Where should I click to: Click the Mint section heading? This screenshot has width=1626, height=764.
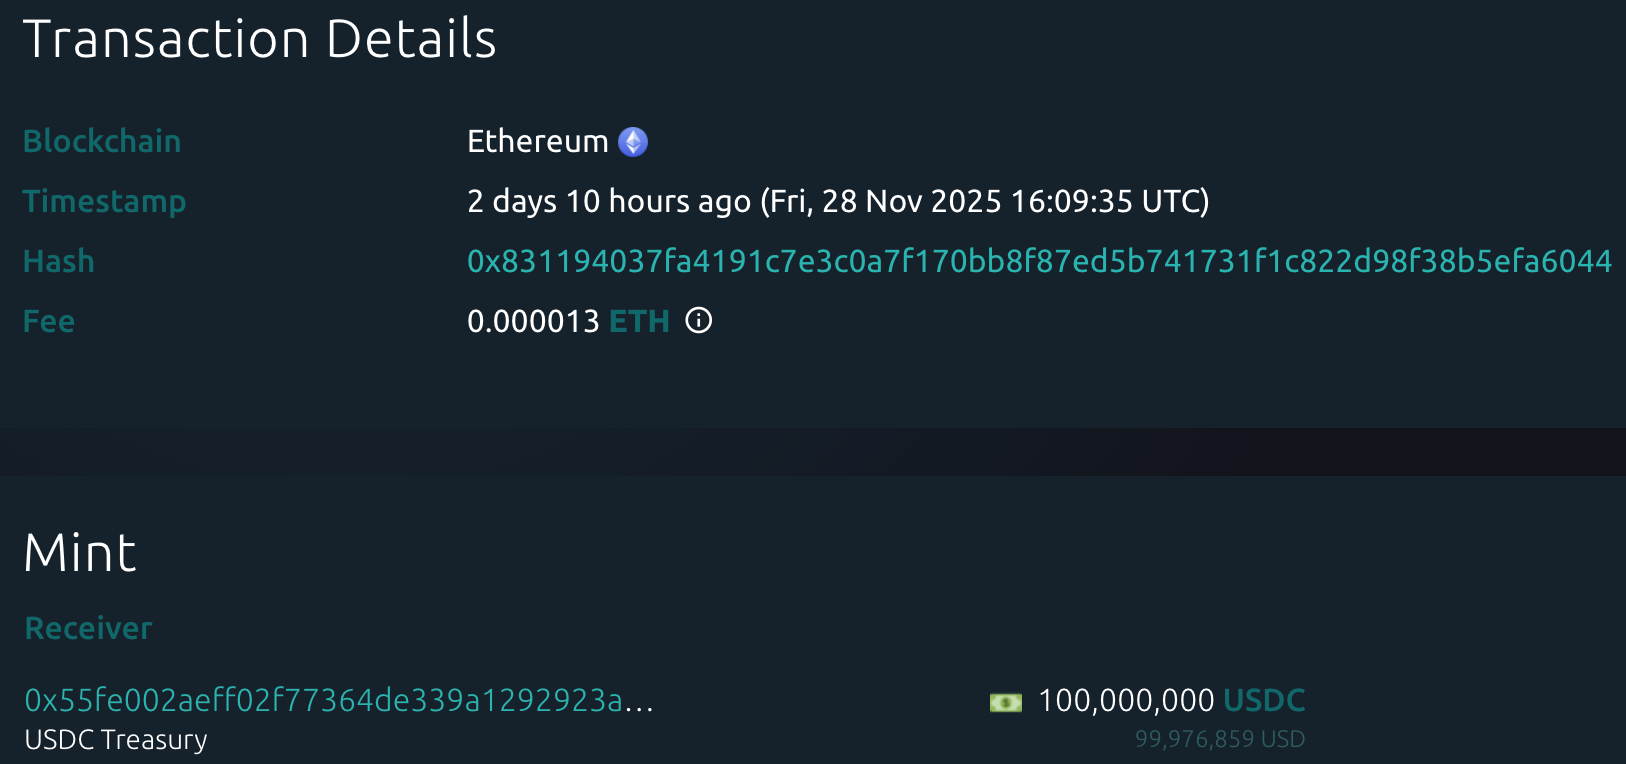[80, 553]
